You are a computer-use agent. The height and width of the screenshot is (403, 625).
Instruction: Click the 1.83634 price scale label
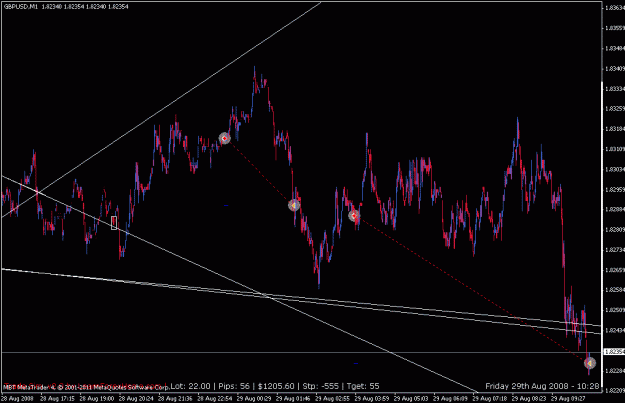615,8
